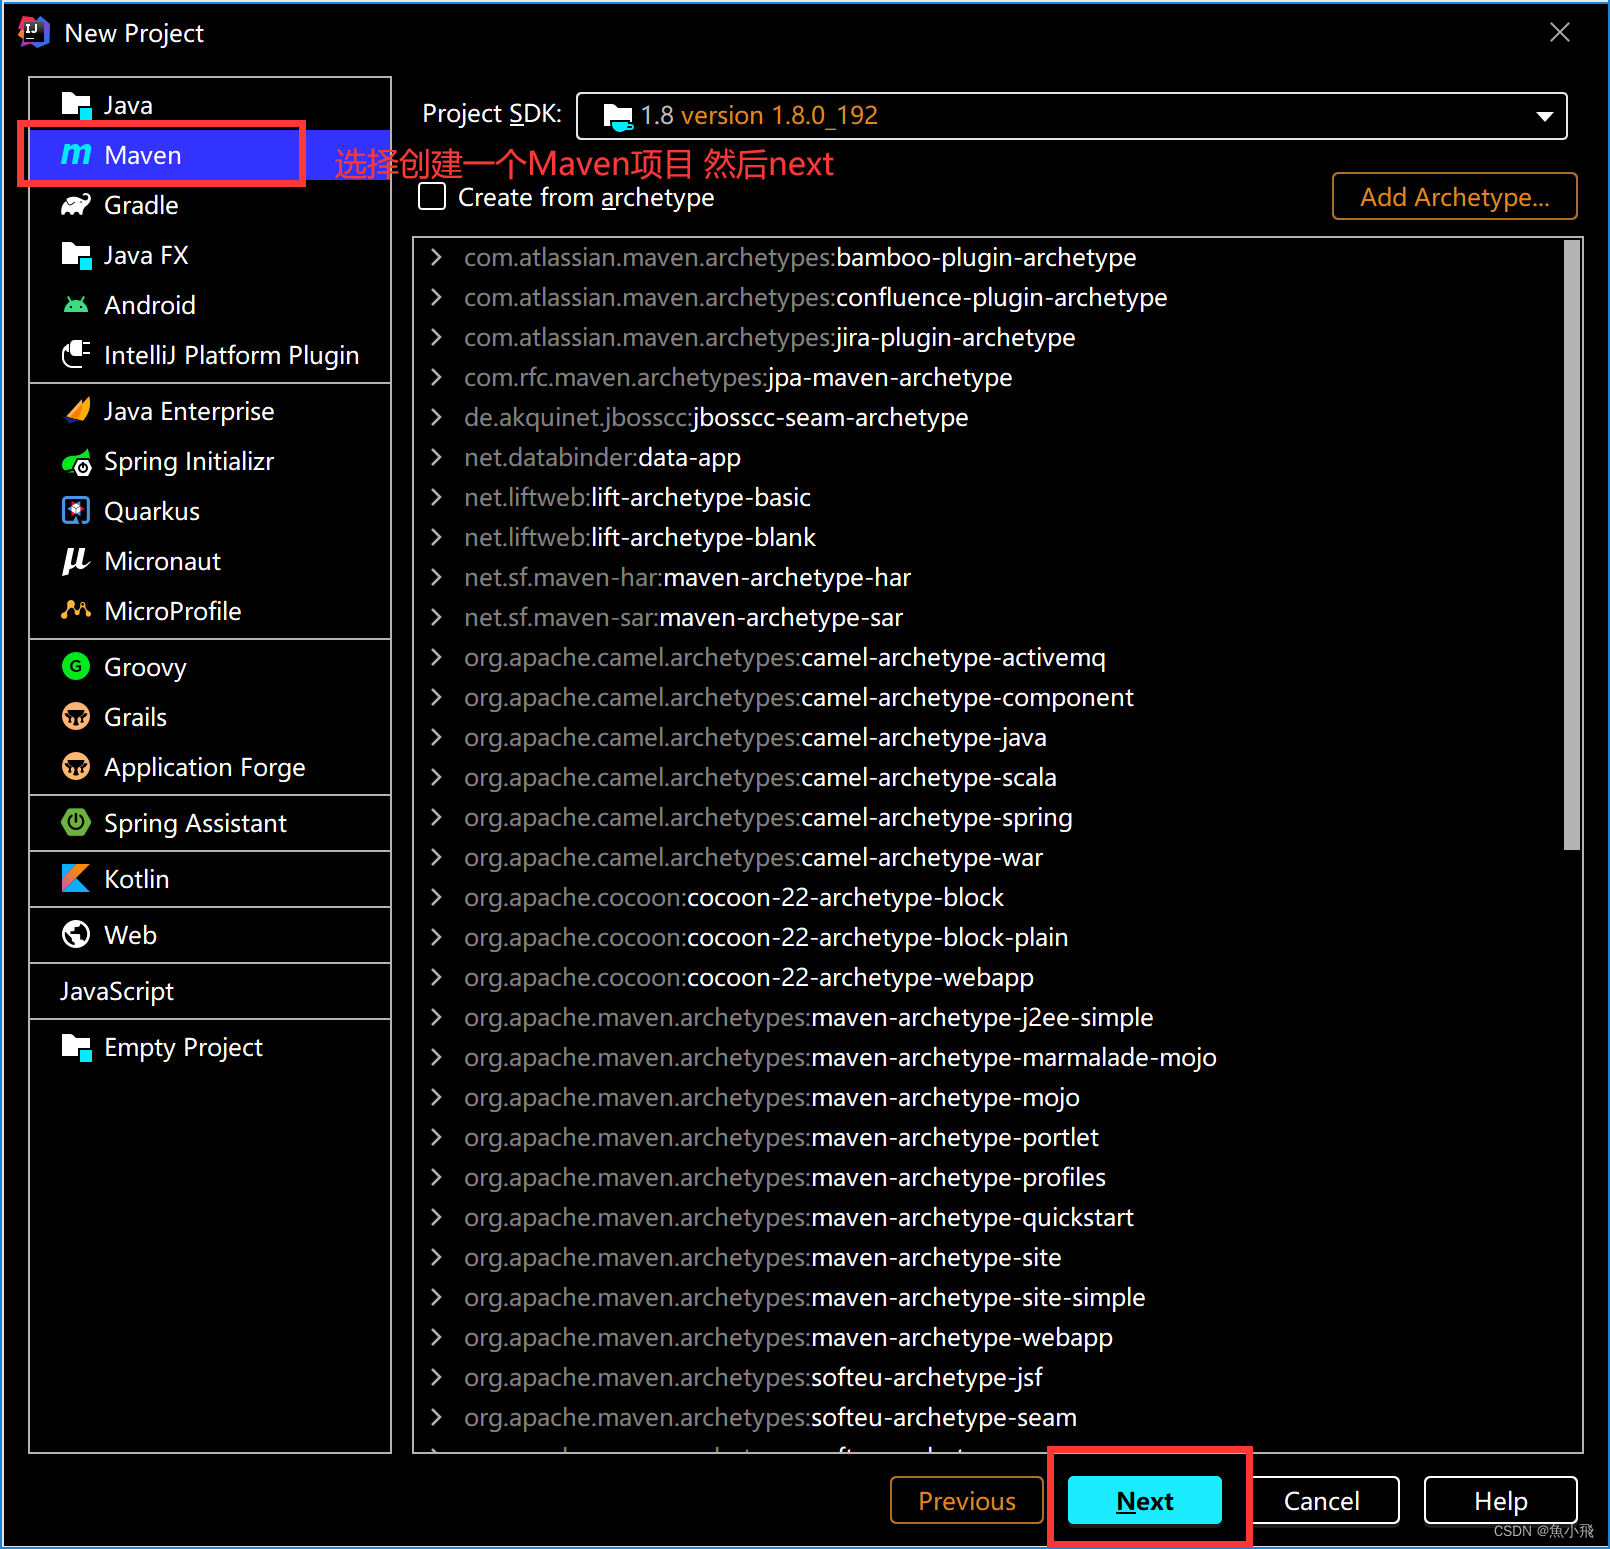Close the New Project dialog
The image size is (1610, 1549).
click(x=1560, y=32)
